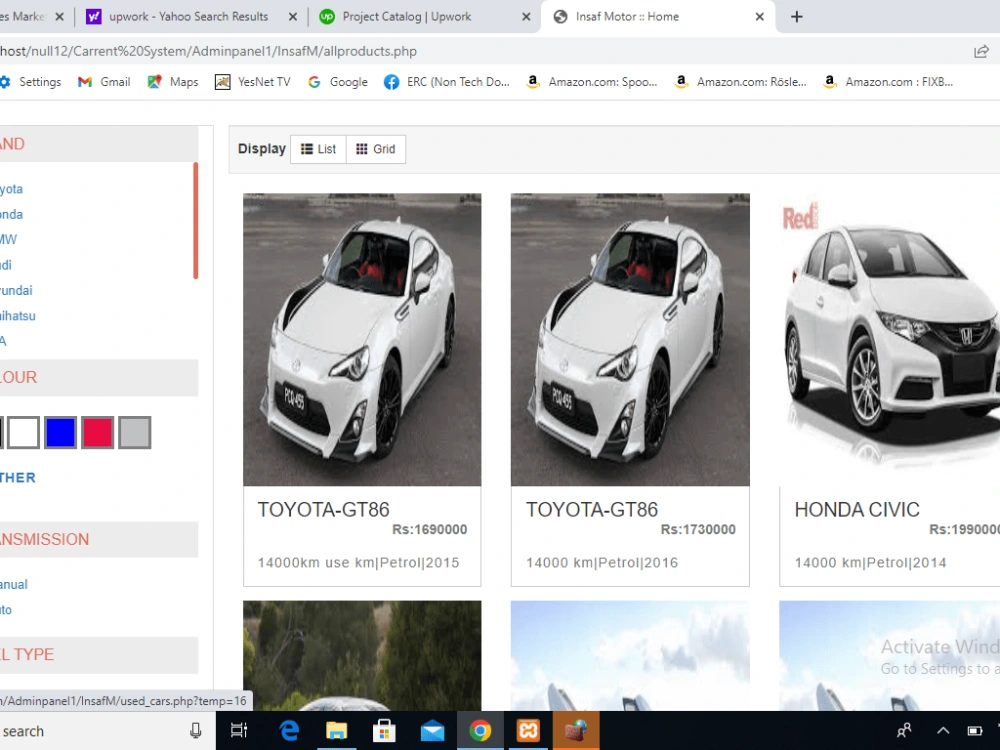Open the Amazon.com: Spoo... bookmark
The width and height of the screenshot is (1000, 750).
click(x=591, y=82)
